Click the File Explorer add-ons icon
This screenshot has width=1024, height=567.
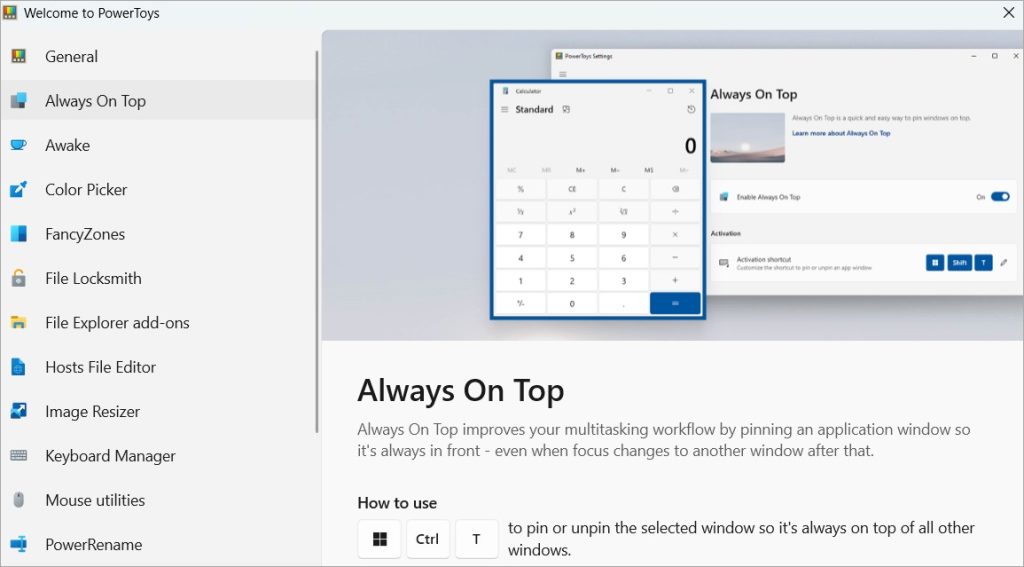click(x=18, y=323)
